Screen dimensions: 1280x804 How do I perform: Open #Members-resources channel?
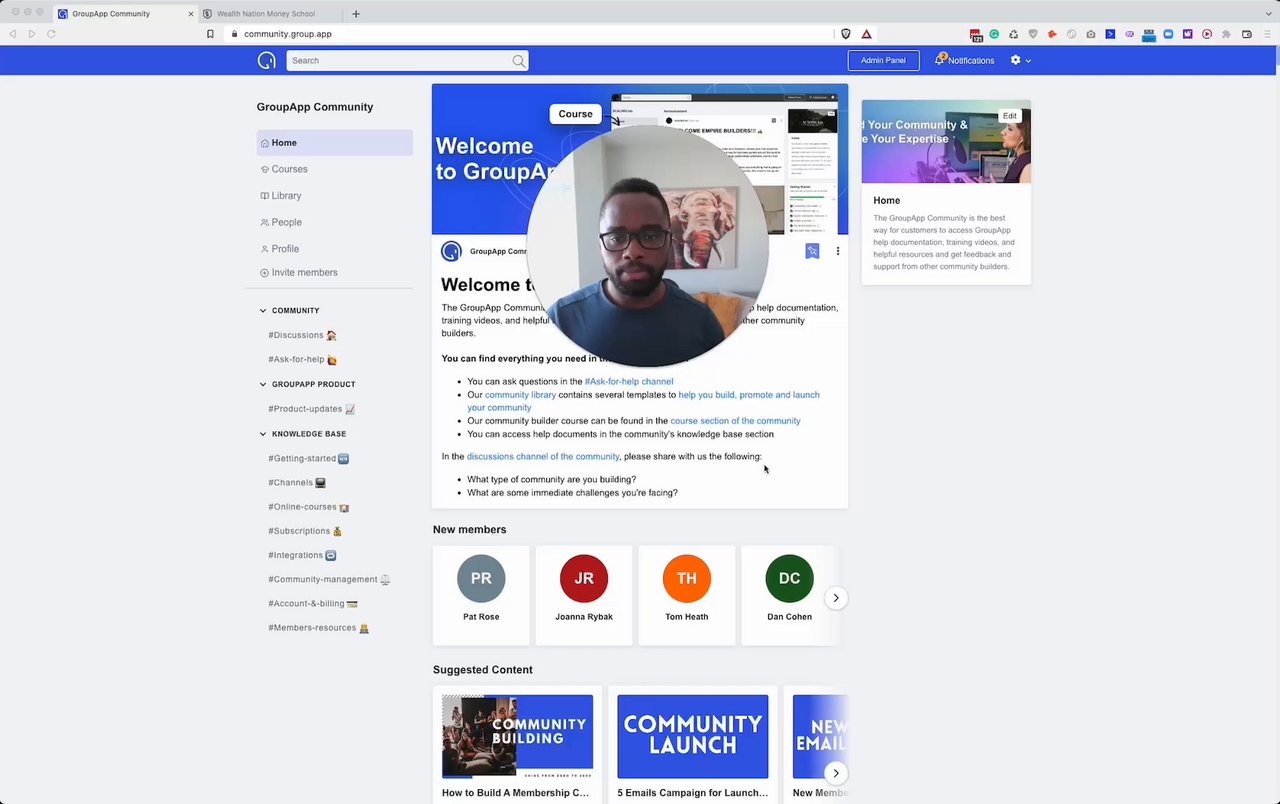click(318, 628)
